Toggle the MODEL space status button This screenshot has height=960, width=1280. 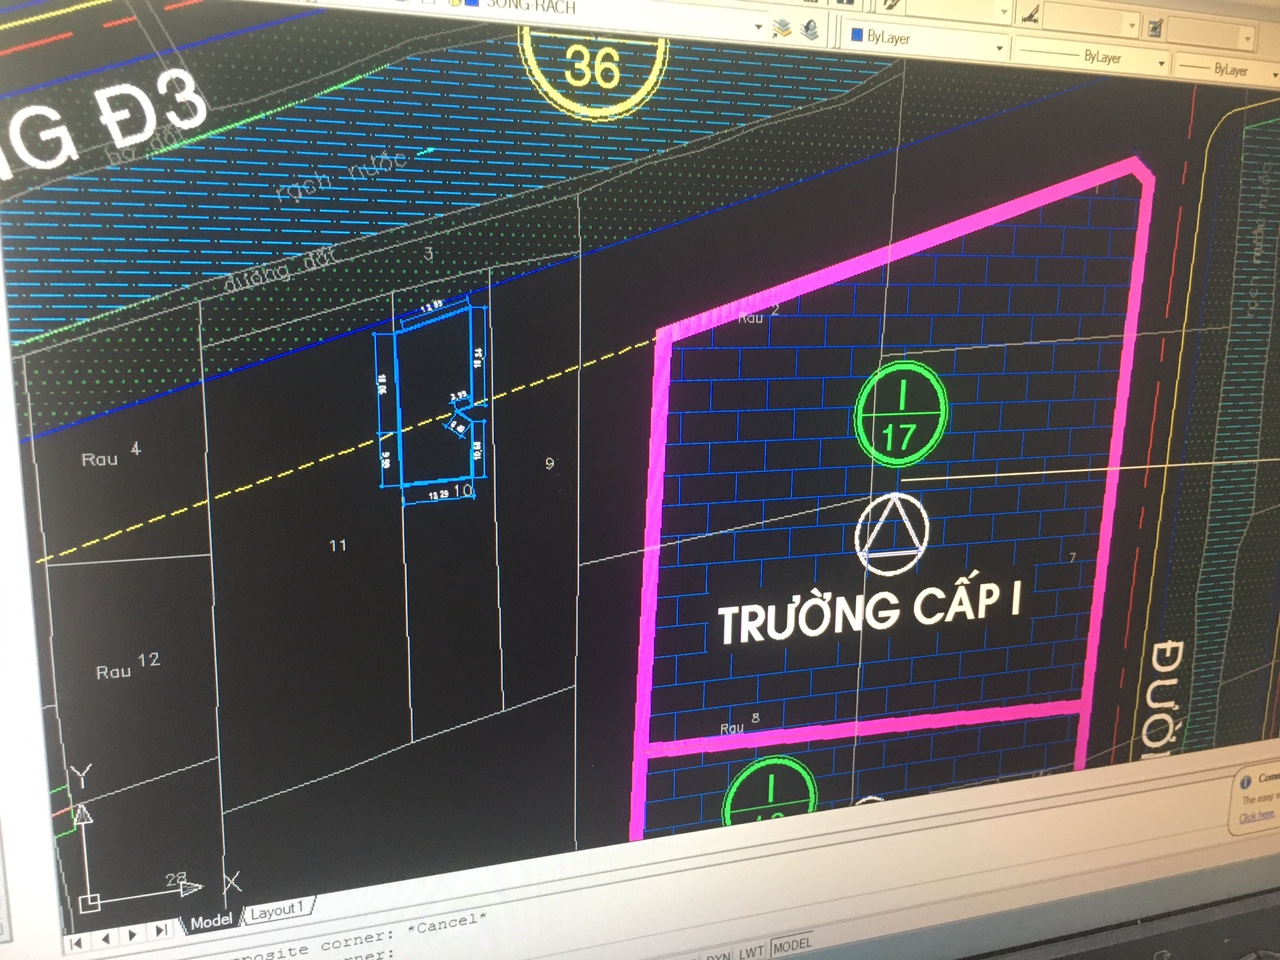point(792,945)
